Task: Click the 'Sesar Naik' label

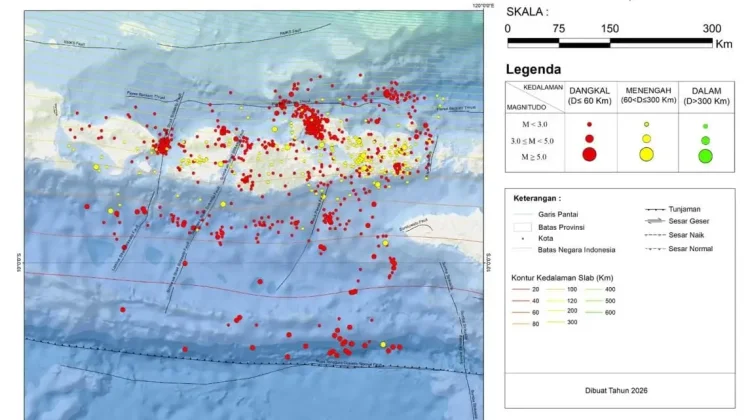Action: 686,235
